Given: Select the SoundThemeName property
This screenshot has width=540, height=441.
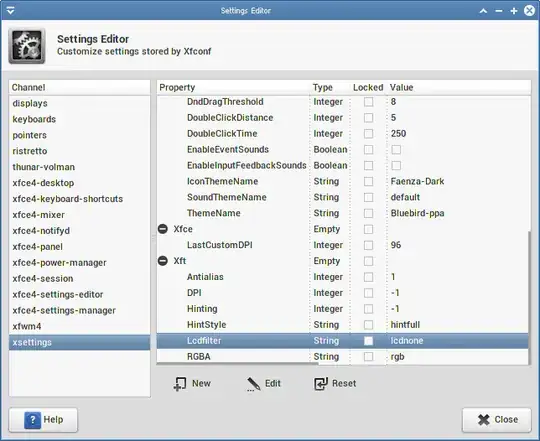Looking at the screenshot, I should click(x=227, y=197).
